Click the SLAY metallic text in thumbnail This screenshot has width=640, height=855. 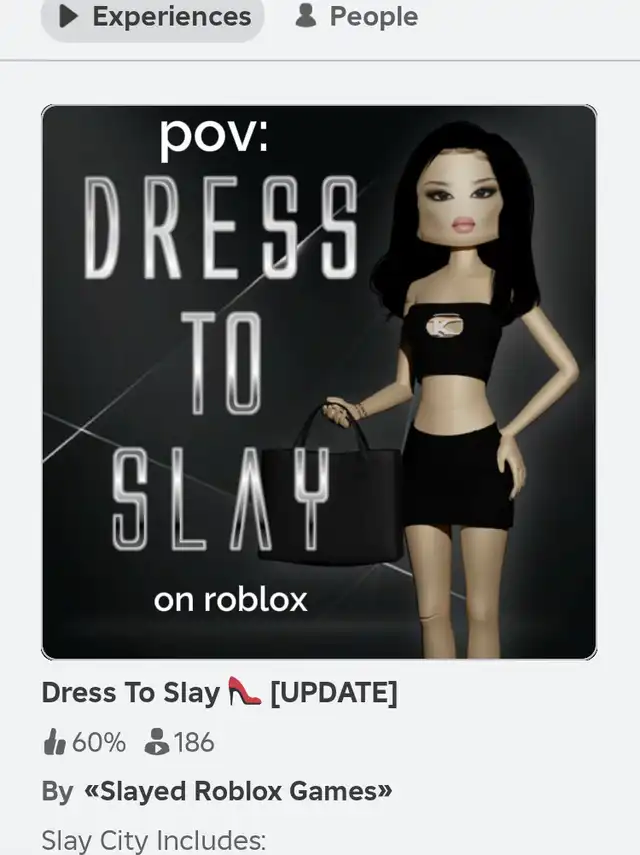pos(221,499)
